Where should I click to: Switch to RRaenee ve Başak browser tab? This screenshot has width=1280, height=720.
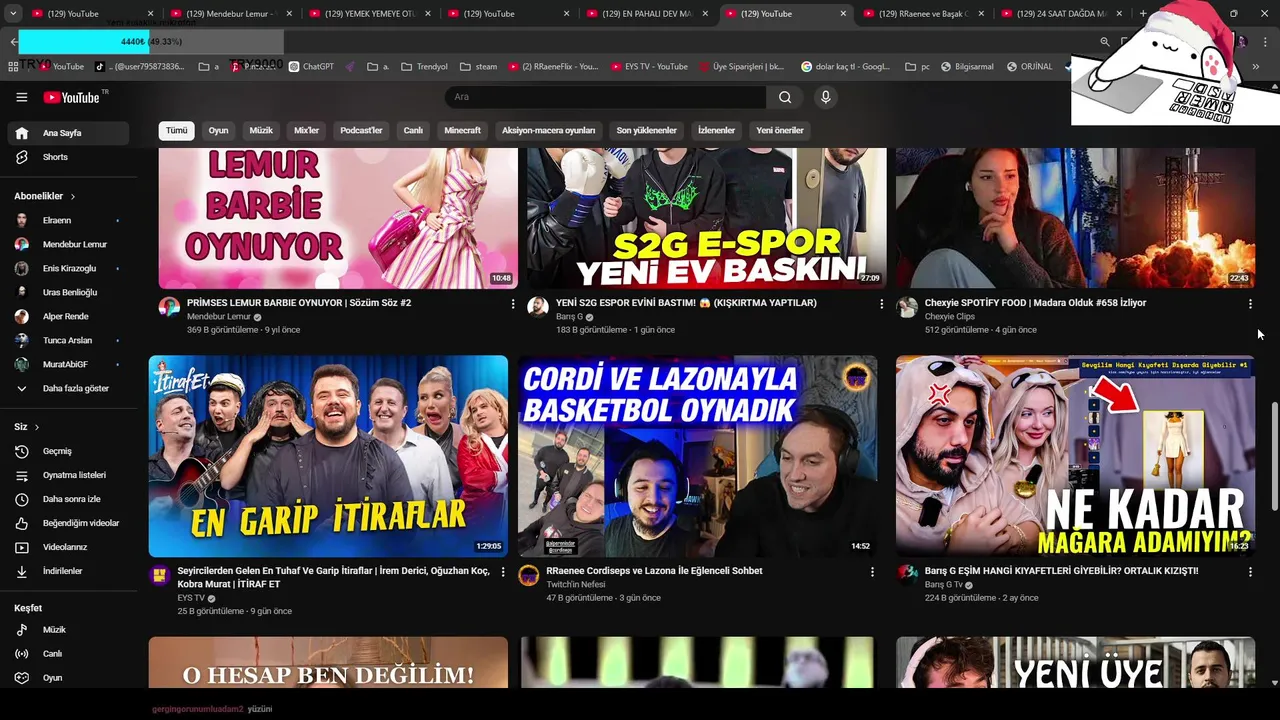[924, 14]
